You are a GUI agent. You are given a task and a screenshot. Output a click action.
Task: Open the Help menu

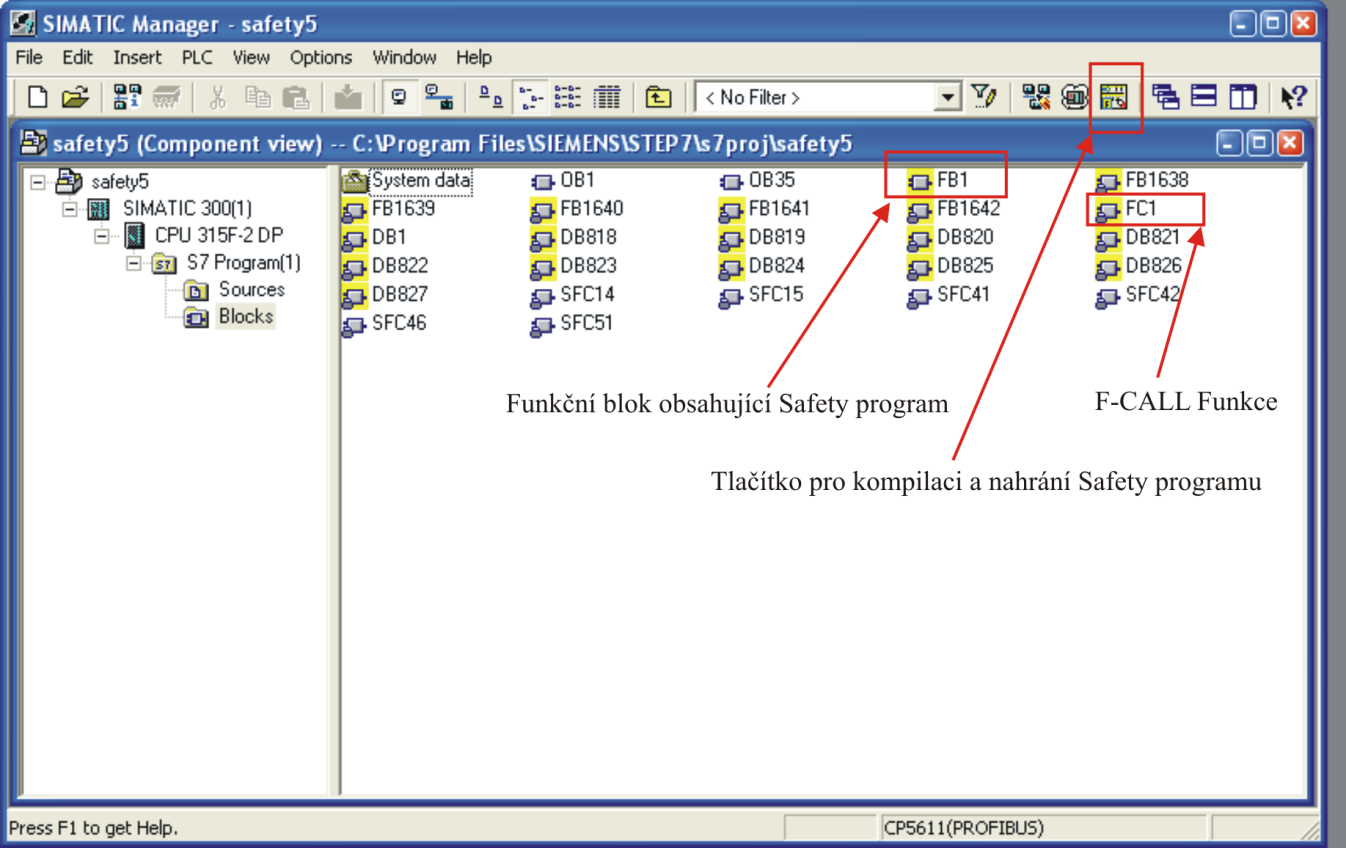click(x=474, y=57)
